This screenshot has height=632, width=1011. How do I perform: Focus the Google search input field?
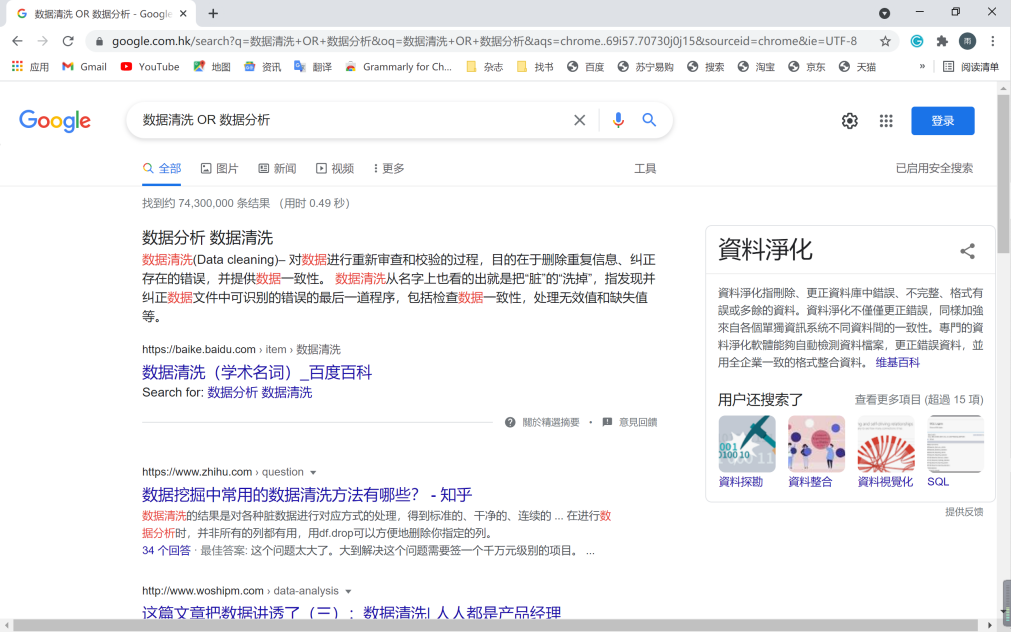click(x=351, y=120)
